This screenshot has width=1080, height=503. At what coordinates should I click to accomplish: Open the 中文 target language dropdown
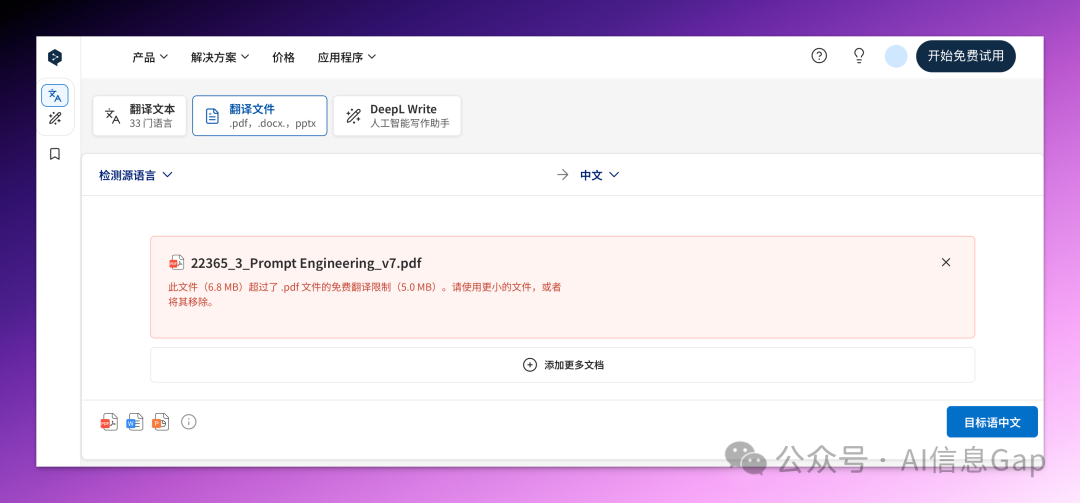pos(600,175)
